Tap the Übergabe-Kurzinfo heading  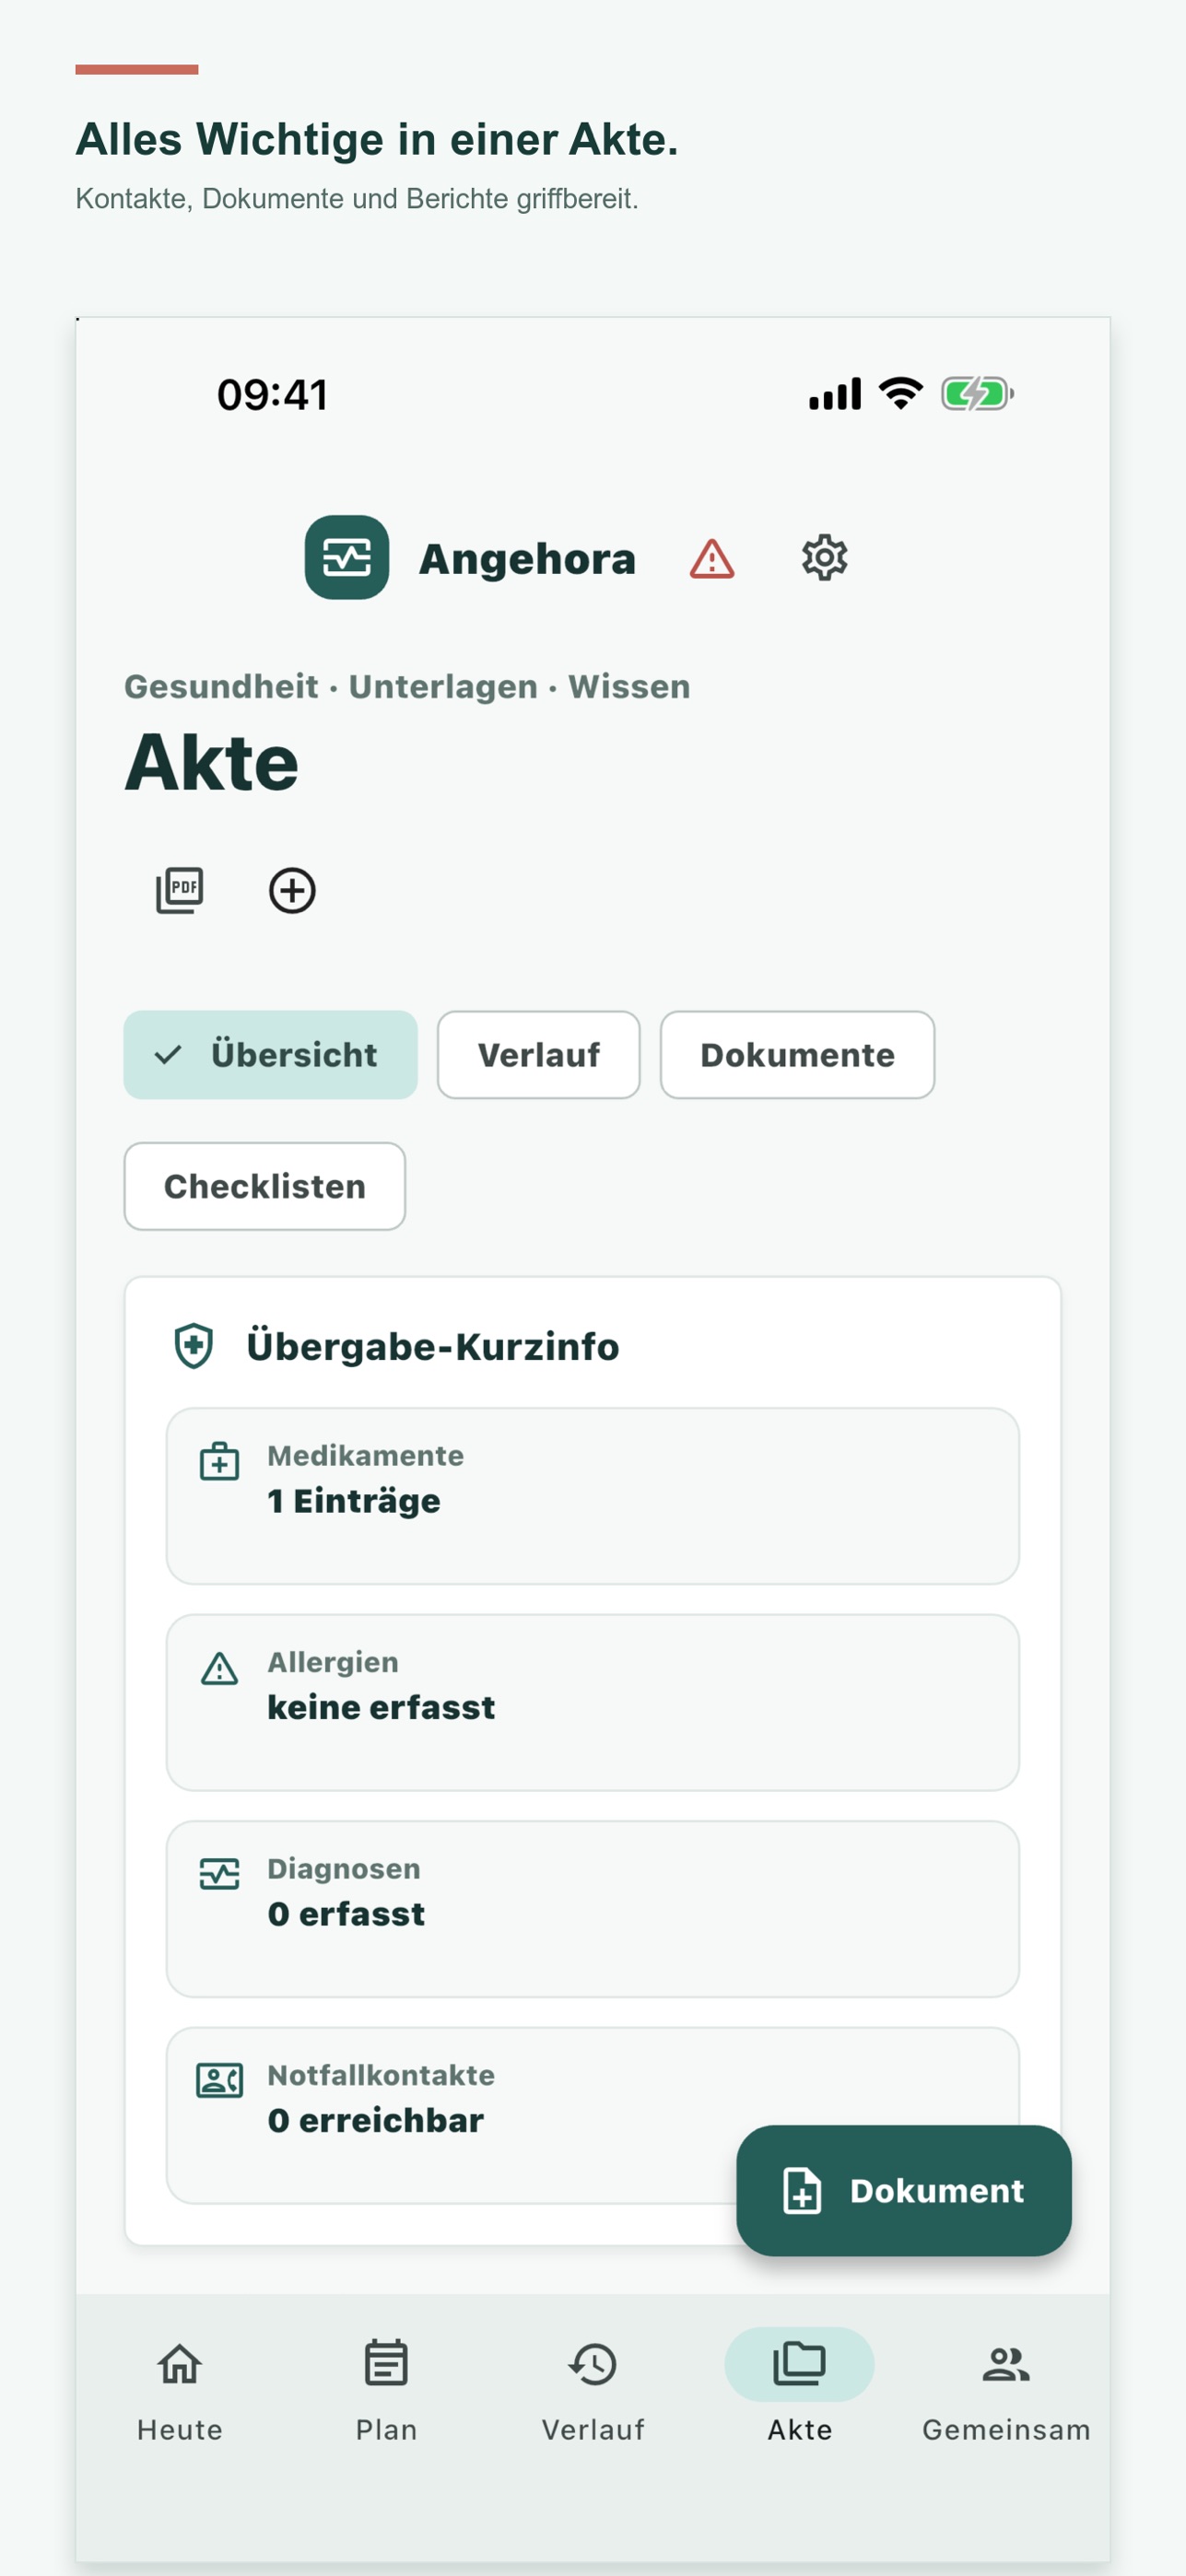point(433,1346)
